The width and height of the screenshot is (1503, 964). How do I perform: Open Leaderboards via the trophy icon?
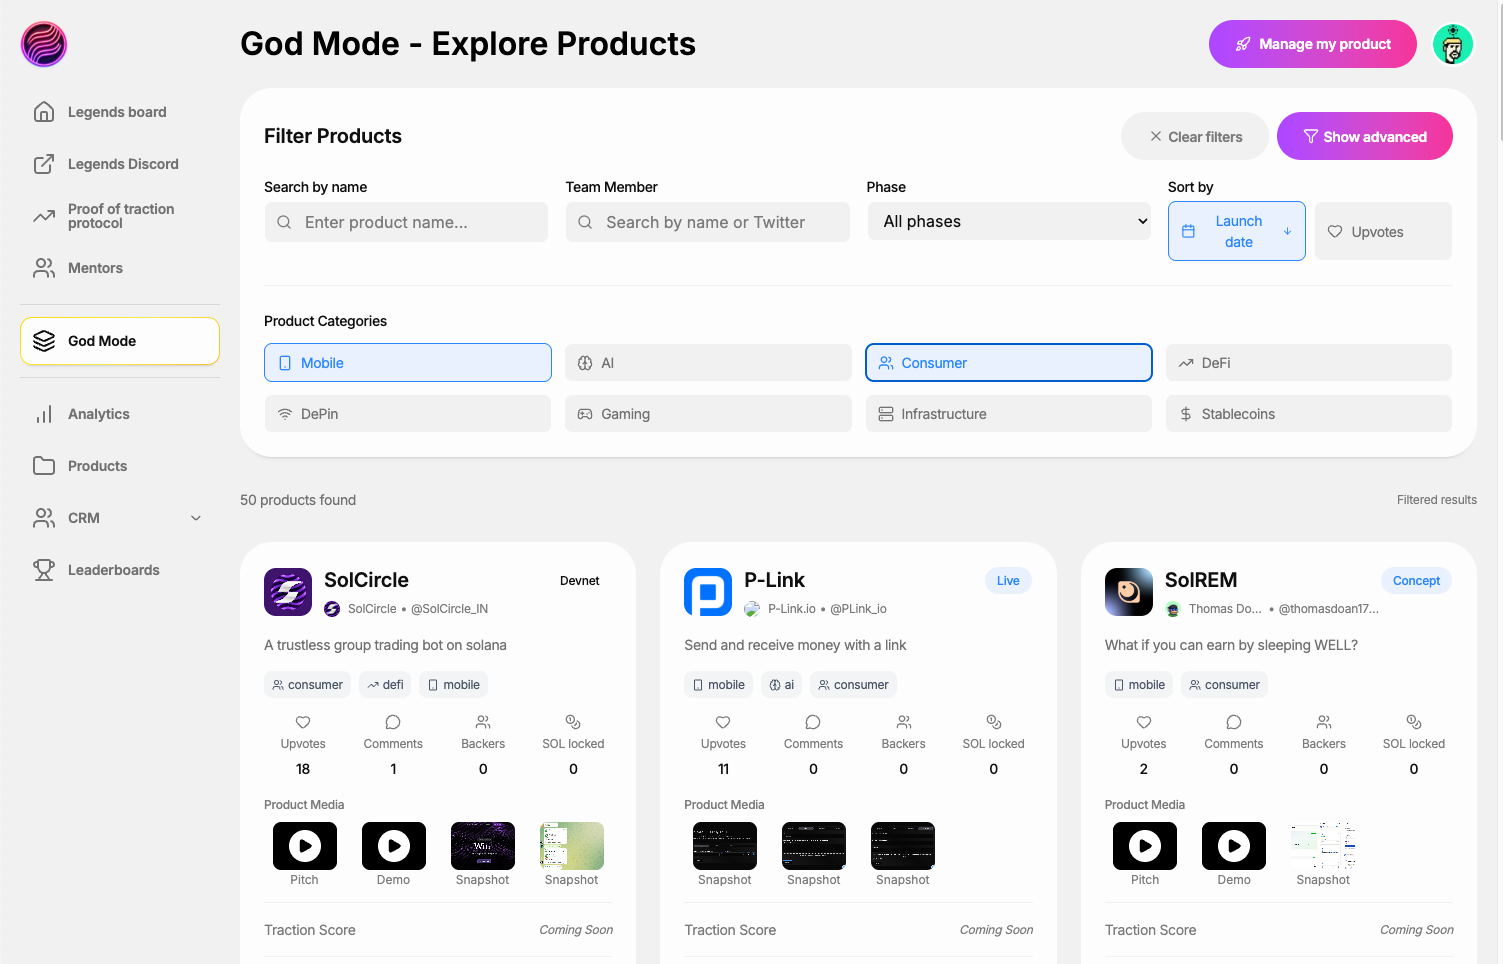[x=44, y=569]
